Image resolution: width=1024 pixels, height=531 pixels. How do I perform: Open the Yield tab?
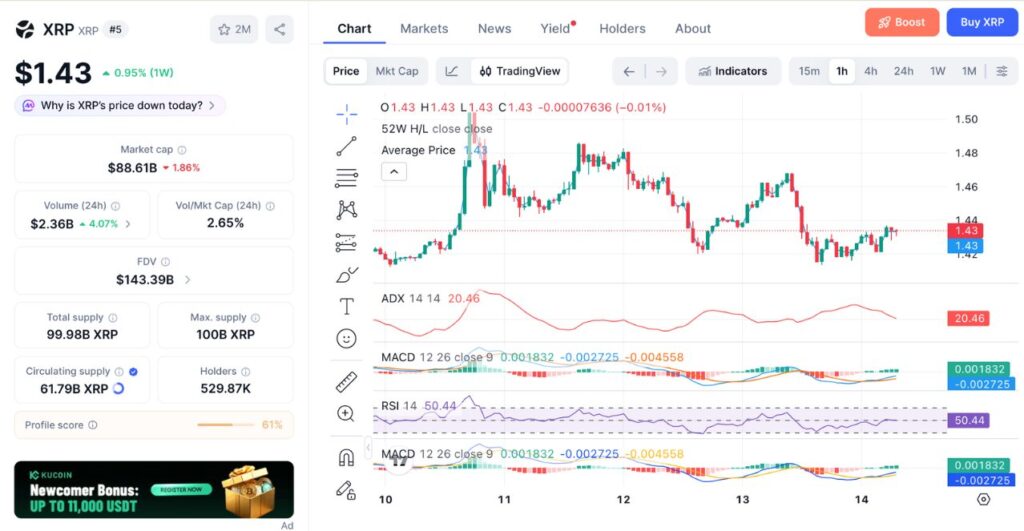(x=556, y=29)
